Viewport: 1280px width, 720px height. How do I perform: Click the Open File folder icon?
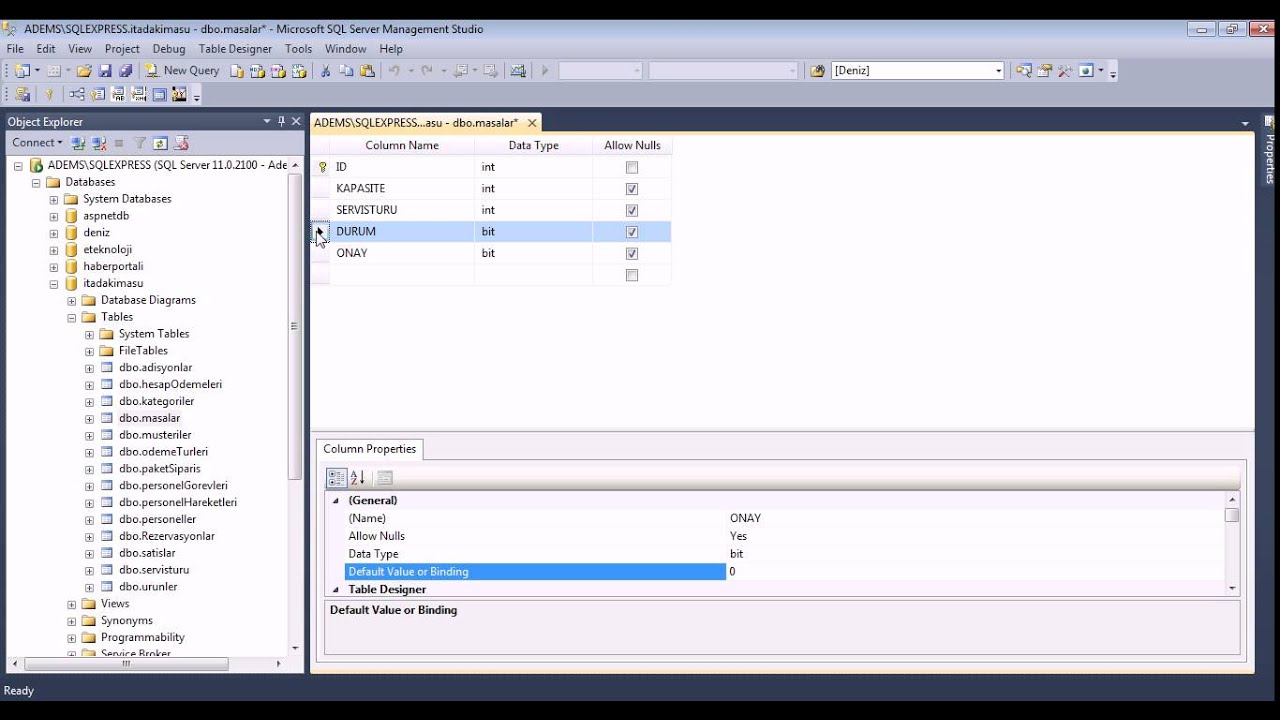click(84, 71)
